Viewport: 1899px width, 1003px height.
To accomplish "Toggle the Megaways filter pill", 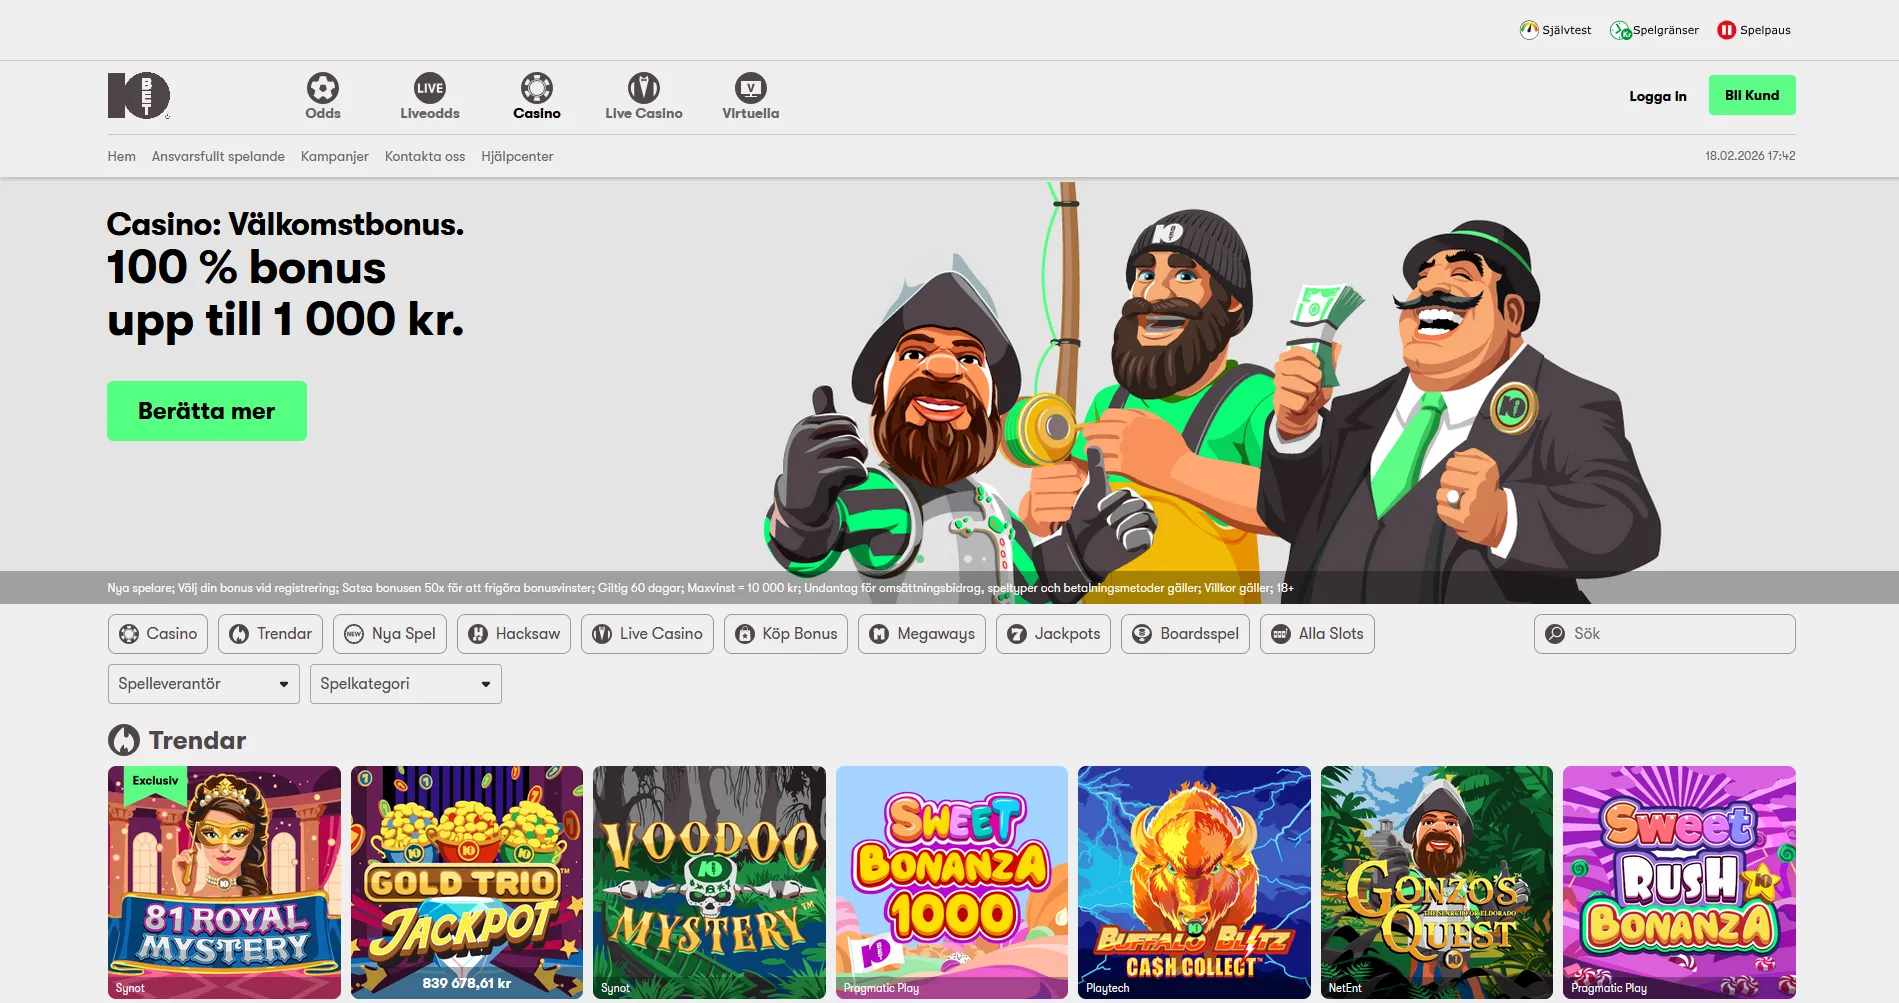I will coord(921,633).
